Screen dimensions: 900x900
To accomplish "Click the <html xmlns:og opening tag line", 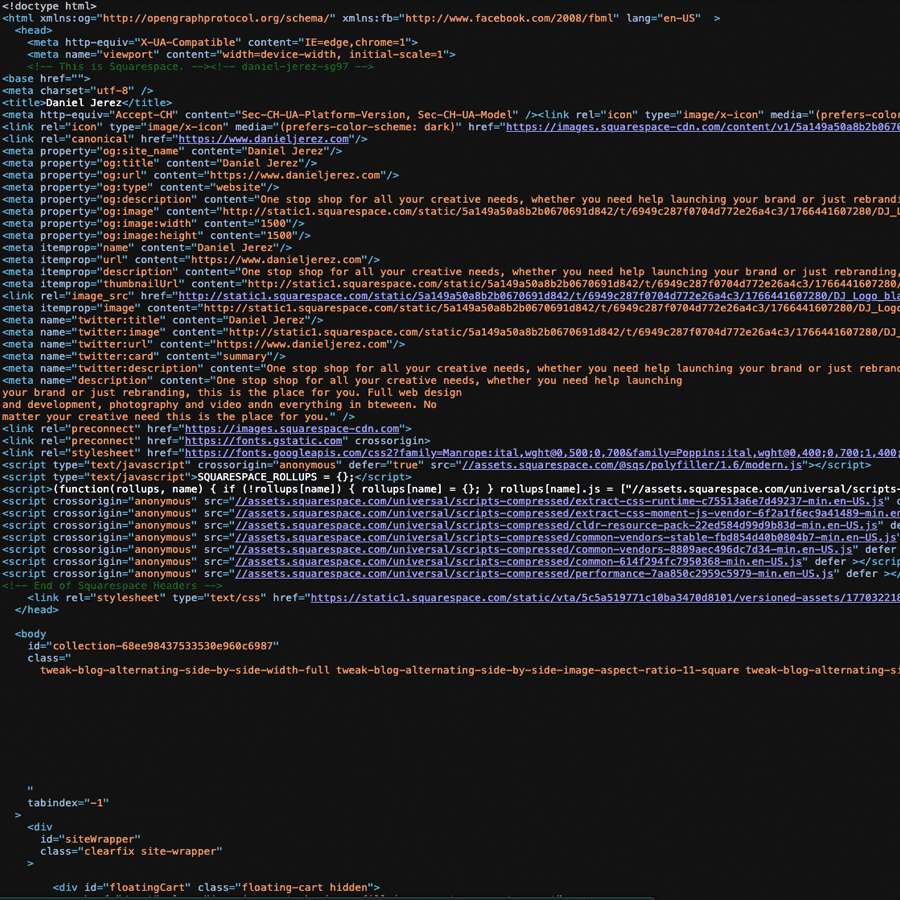I will (361, 18).
